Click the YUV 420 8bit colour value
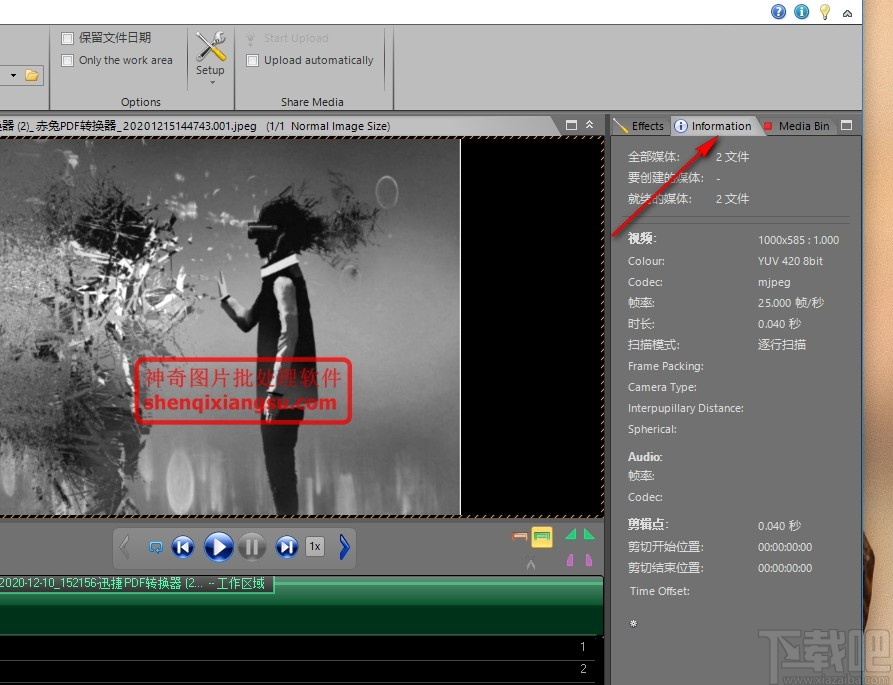Screen dimensions: 893x685 tap(790, 261)
